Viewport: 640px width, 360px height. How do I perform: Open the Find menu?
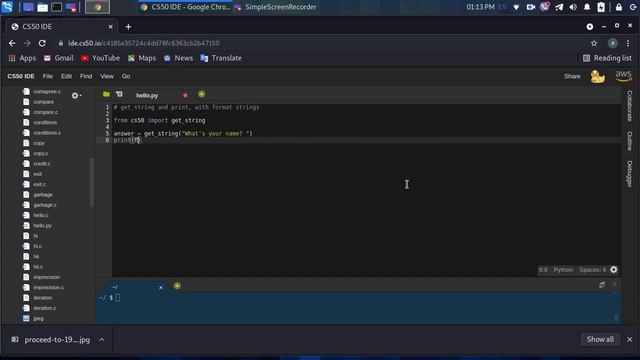86,76
